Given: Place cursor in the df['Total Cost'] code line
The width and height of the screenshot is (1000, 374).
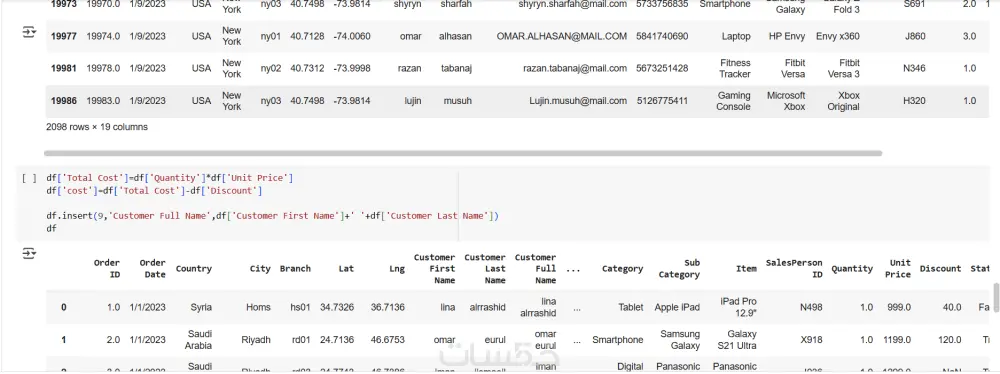Looking at the screenshot, I should (170, 178).
